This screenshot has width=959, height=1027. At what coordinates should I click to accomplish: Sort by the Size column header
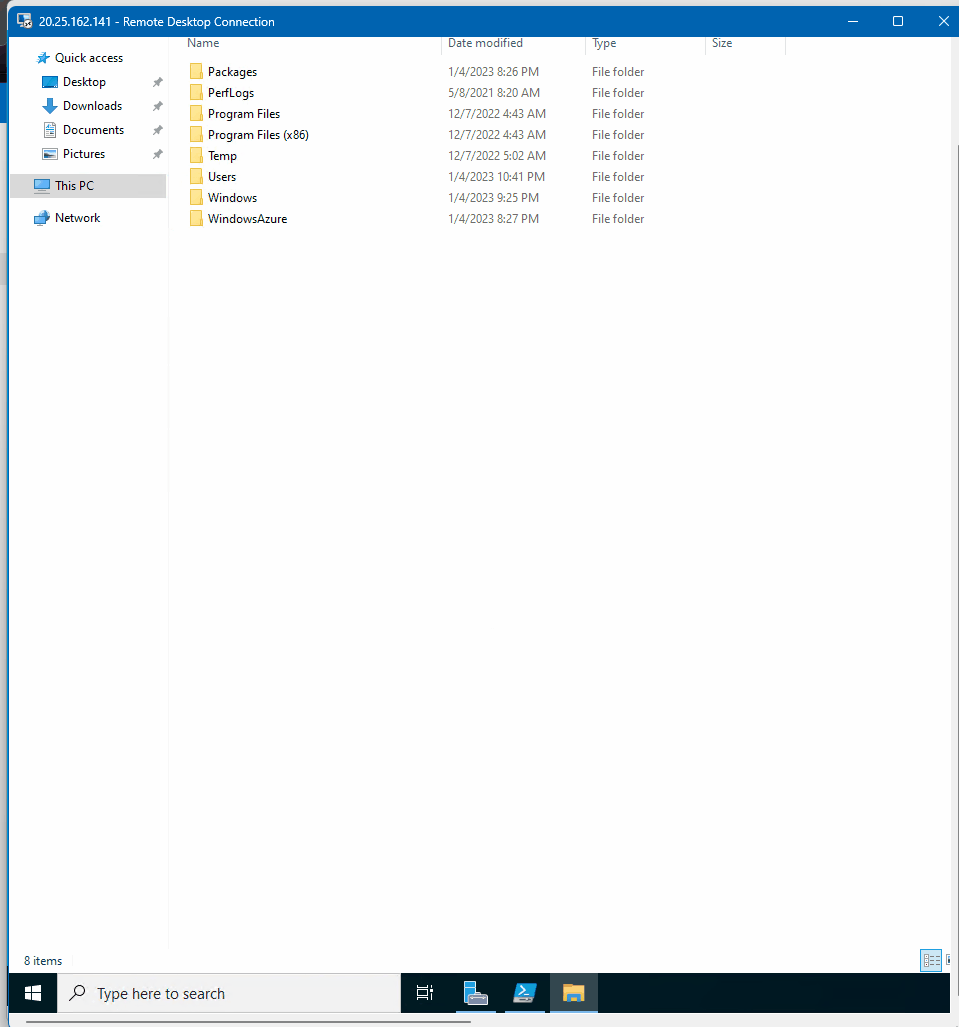pos(722,43)
